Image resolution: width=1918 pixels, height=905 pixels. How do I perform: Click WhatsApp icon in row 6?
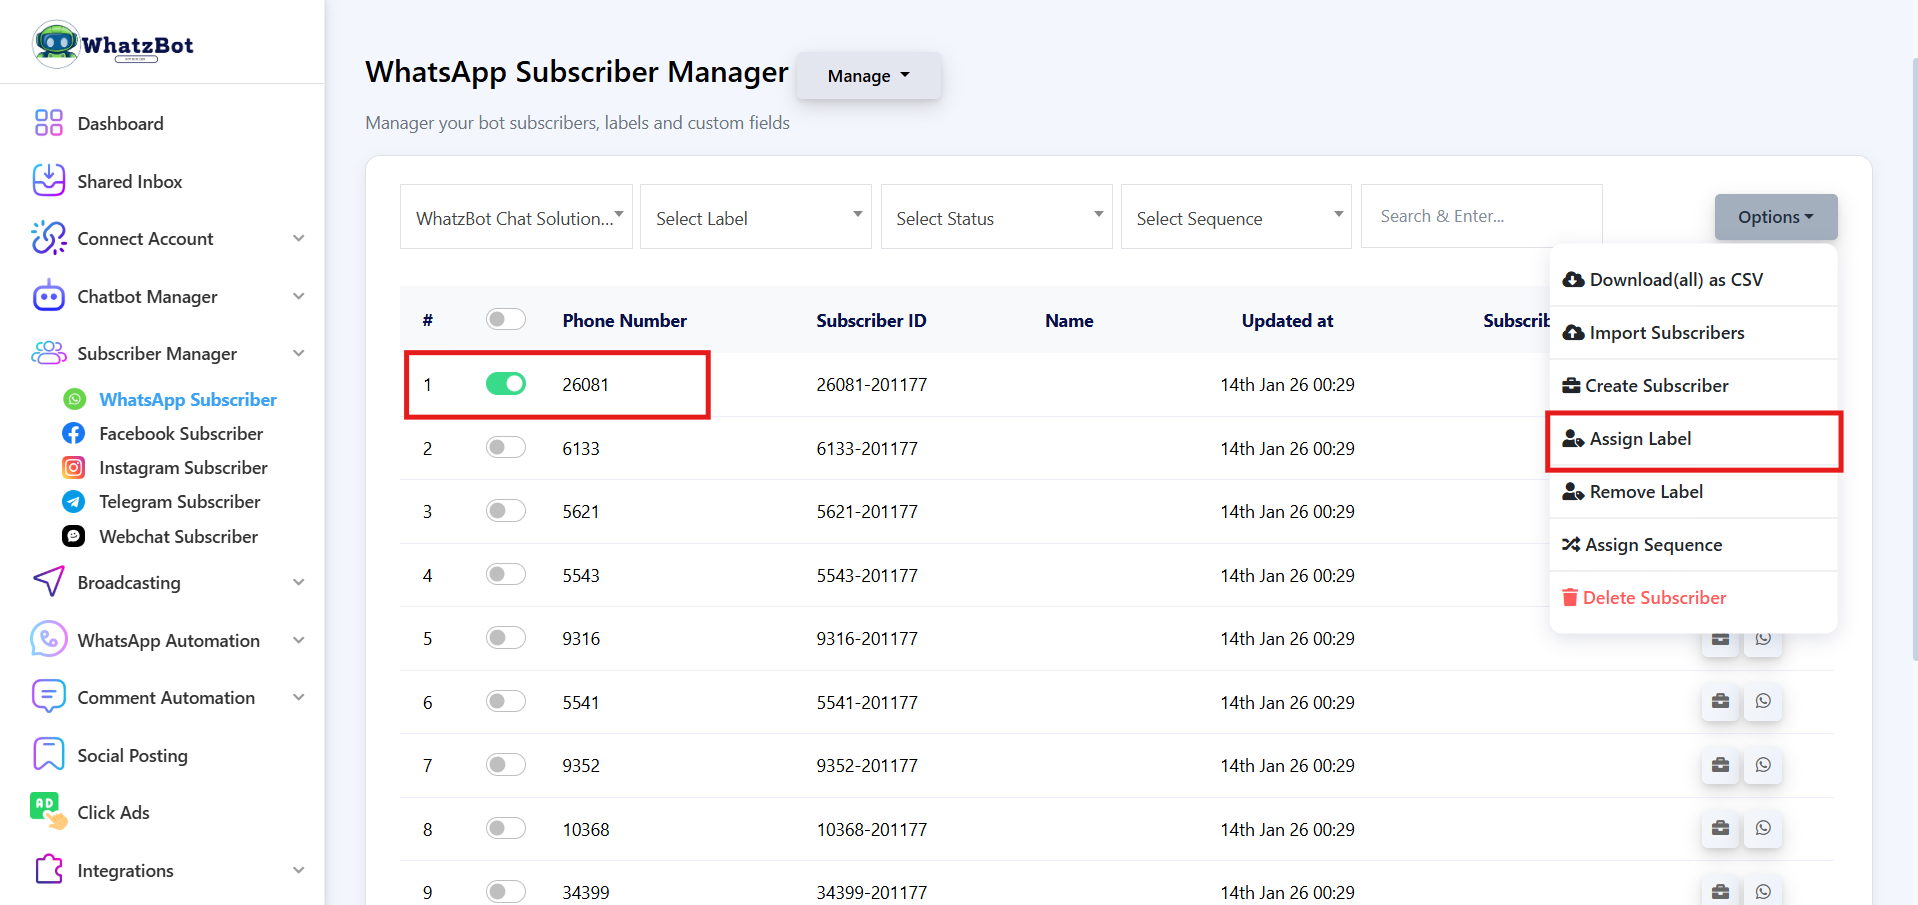(1763, 701)
